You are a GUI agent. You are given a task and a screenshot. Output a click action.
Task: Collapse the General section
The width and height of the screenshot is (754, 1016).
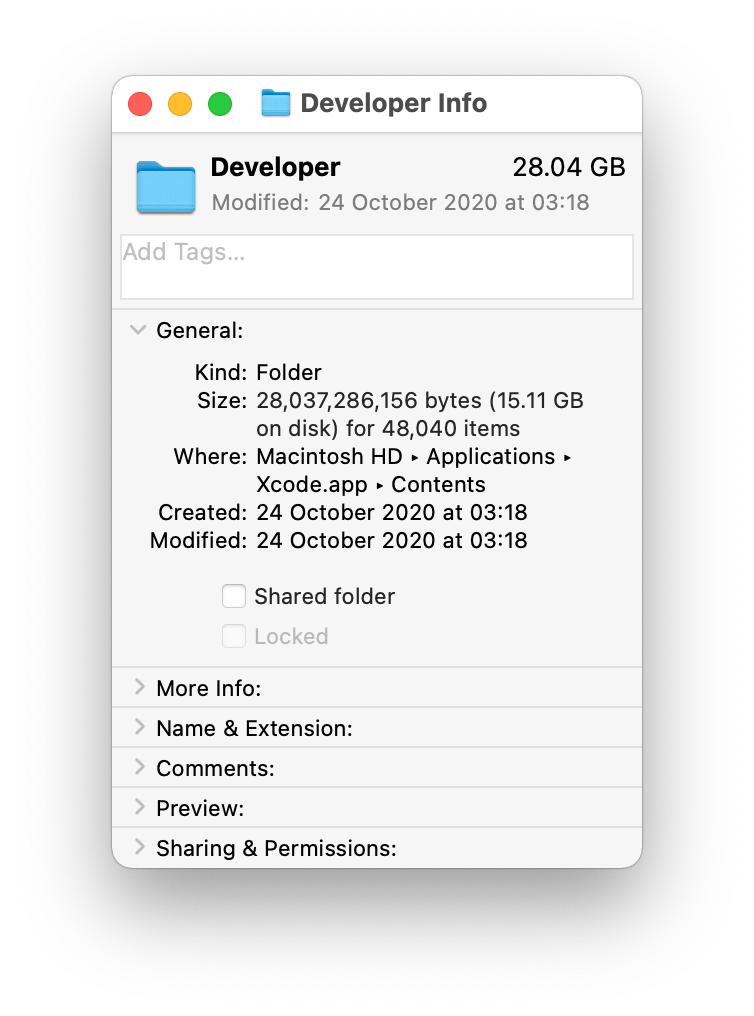(x=138, y=330)
